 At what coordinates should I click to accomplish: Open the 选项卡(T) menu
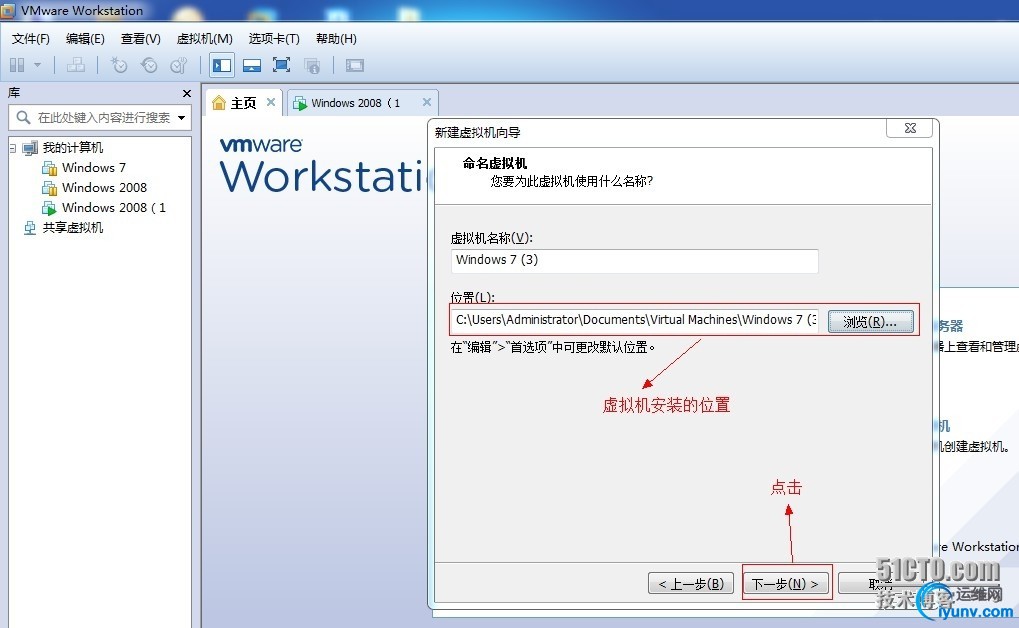(274, 39)
